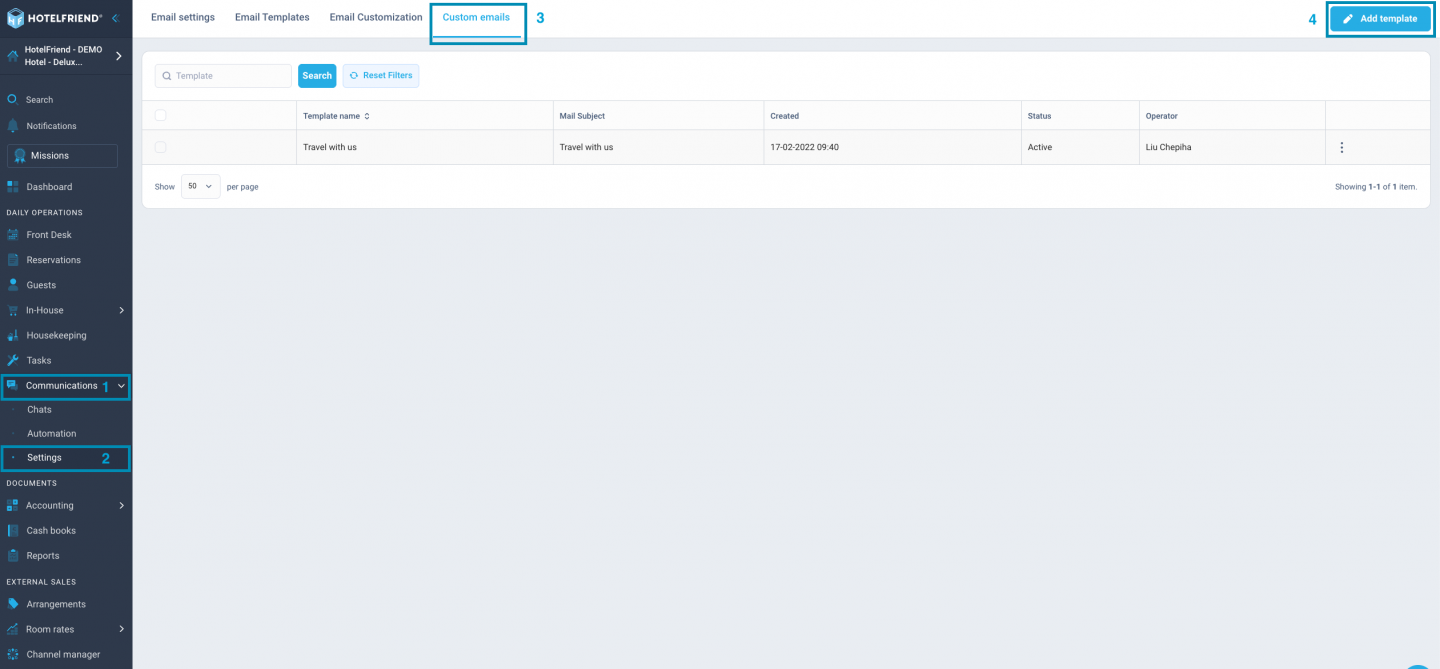This screenshot has height=669, width=1440.
Task: Click the blue Search button
Action: [317, 76]
